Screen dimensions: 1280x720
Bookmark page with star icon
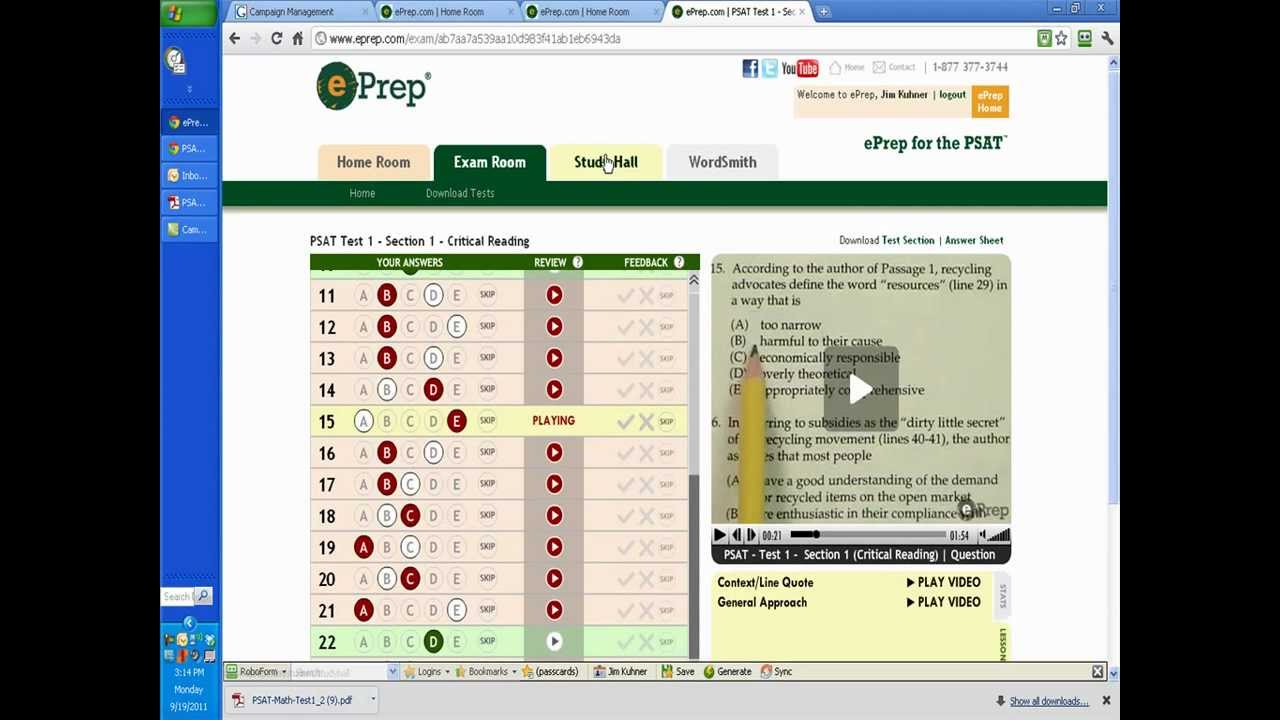click(x=1061, y=38)
